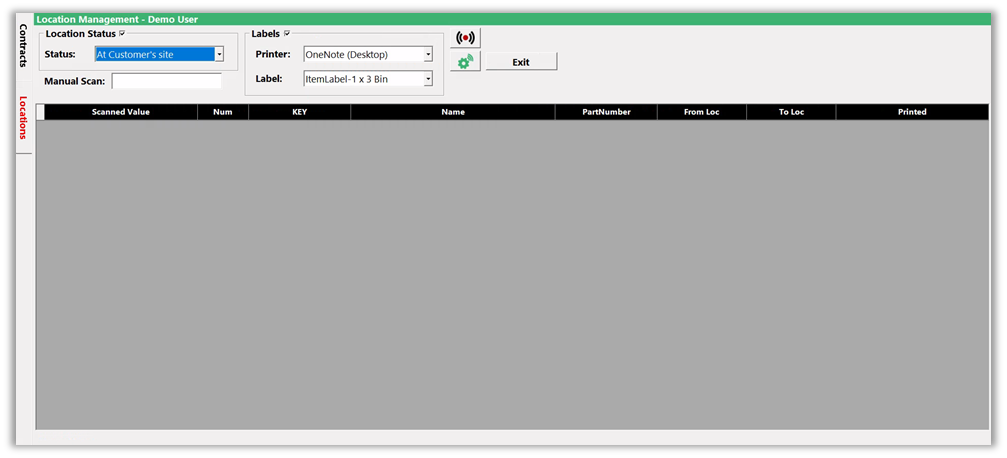Select the KEY column header
This screenshot has height=458, width=1007.
(299, 112)
